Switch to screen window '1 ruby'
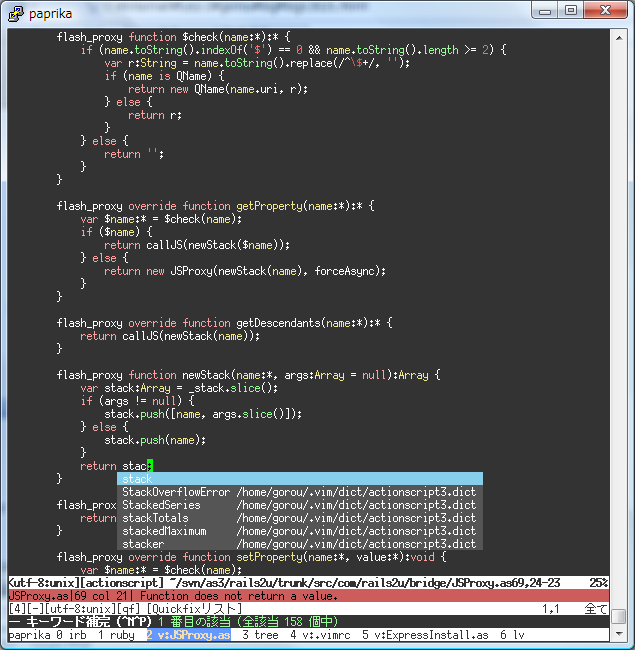635x650 pixels. point(116,635)
